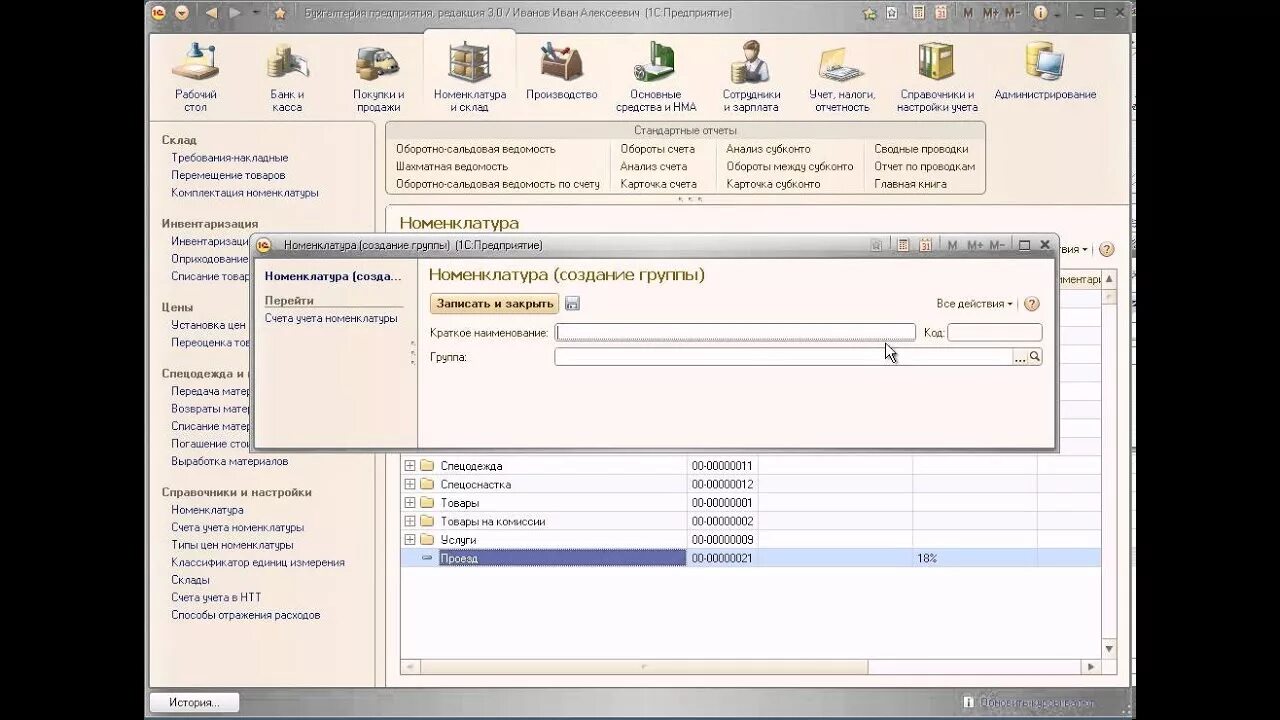Click the magnifier icon in Группа field

pos(1035,357)
